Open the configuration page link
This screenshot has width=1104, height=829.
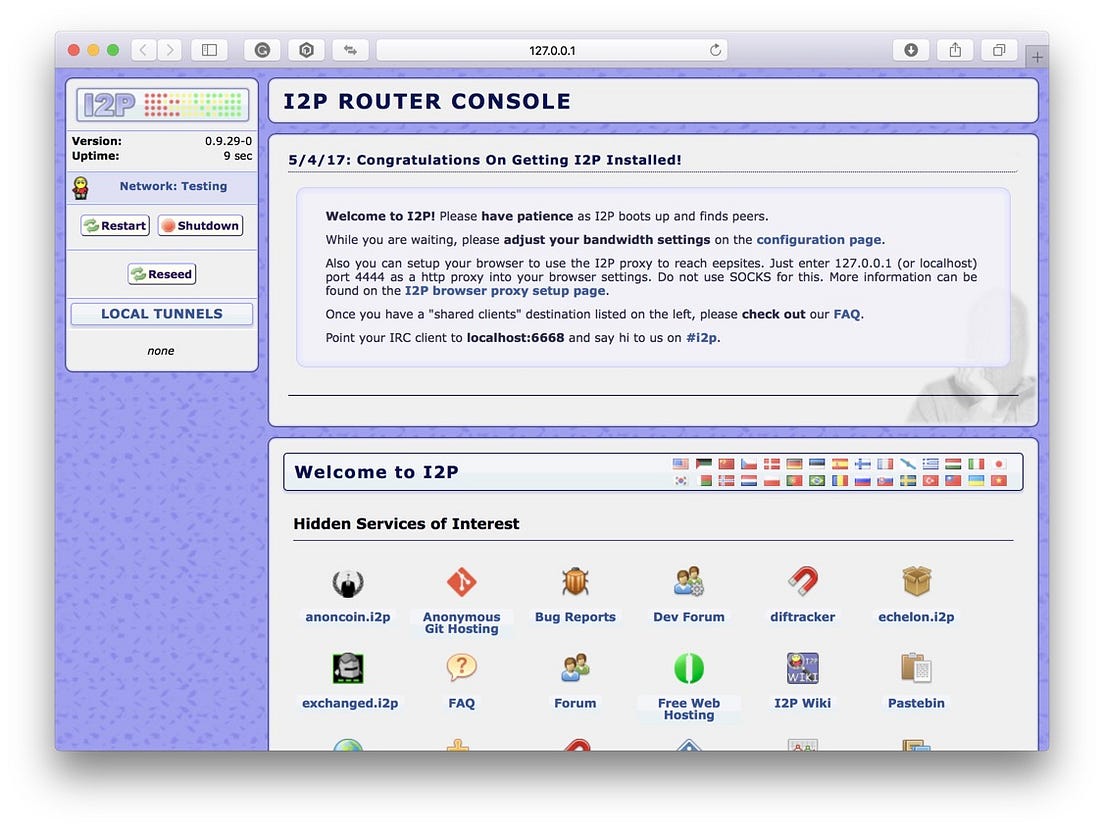[819, 239]
